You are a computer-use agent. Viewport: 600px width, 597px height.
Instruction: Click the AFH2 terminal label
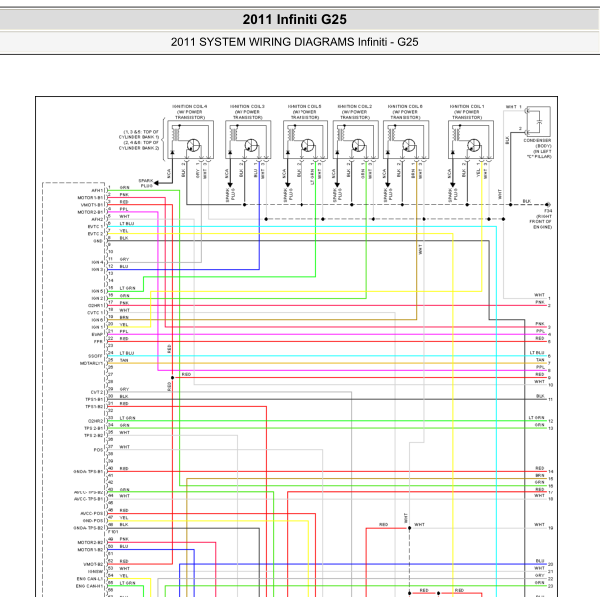point(97,219)
